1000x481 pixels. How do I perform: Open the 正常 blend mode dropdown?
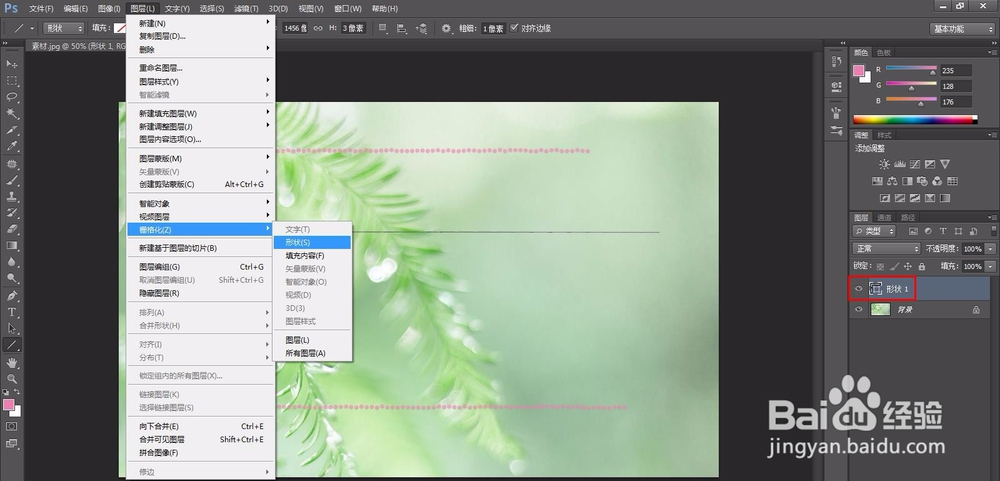click(x=886, y=249)
